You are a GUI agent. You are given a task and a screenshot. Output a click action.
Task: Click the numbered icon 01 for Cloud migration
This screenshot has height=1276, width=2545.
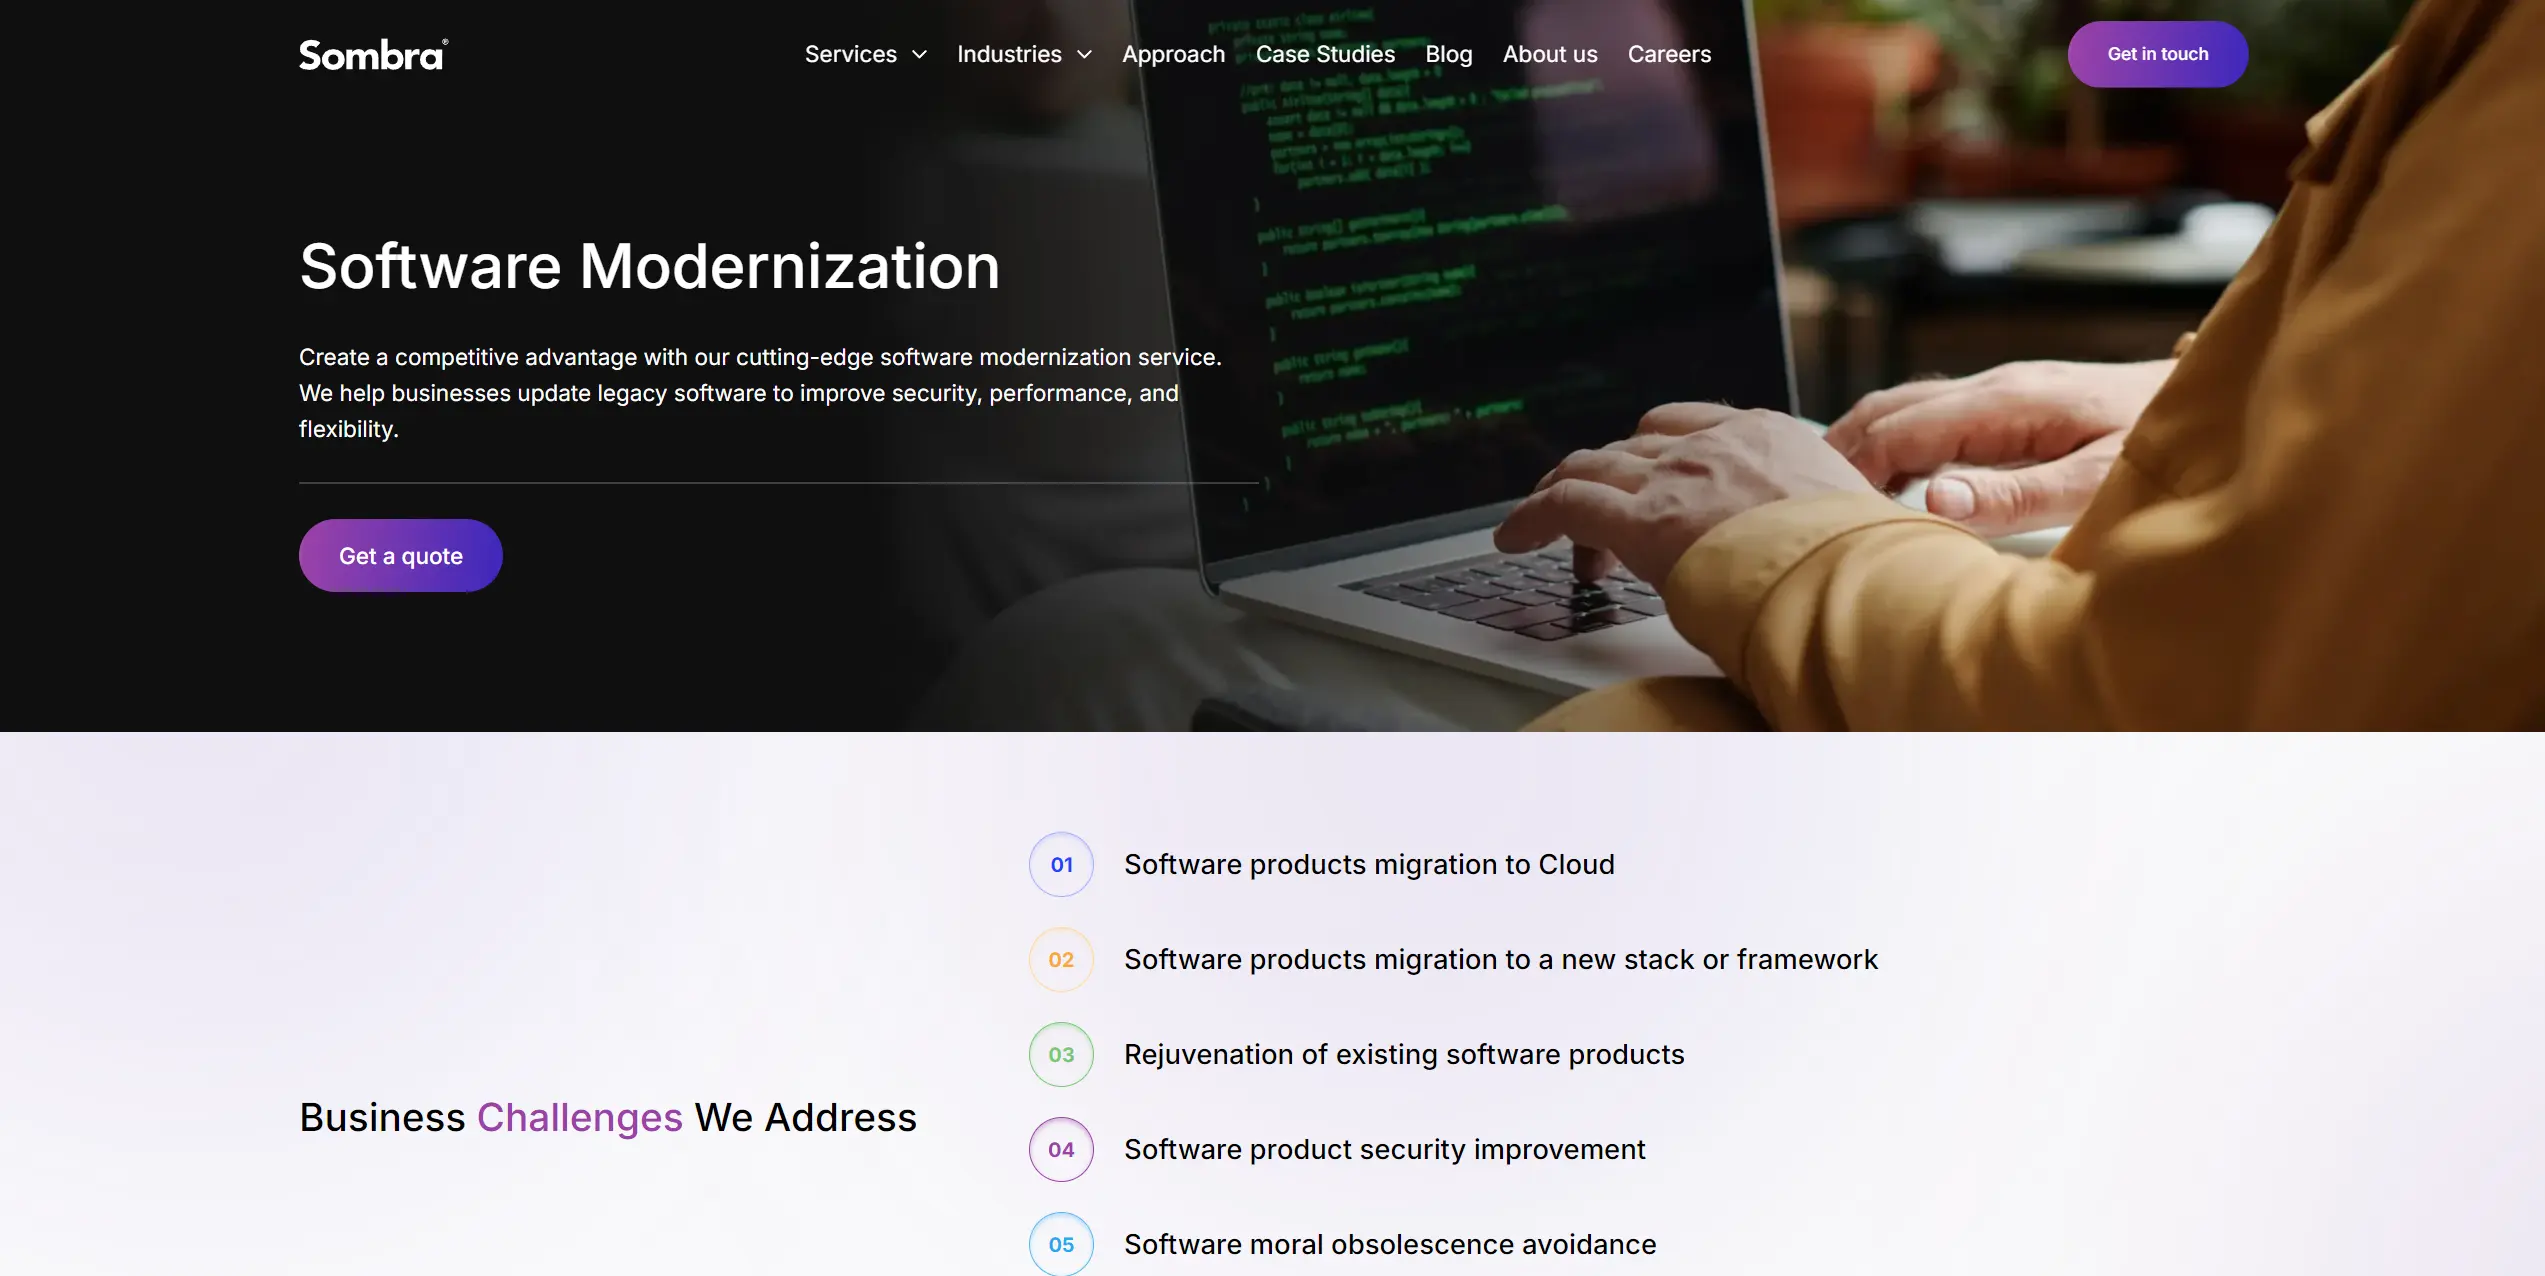pyautogui.click(x=1059, y=863)
